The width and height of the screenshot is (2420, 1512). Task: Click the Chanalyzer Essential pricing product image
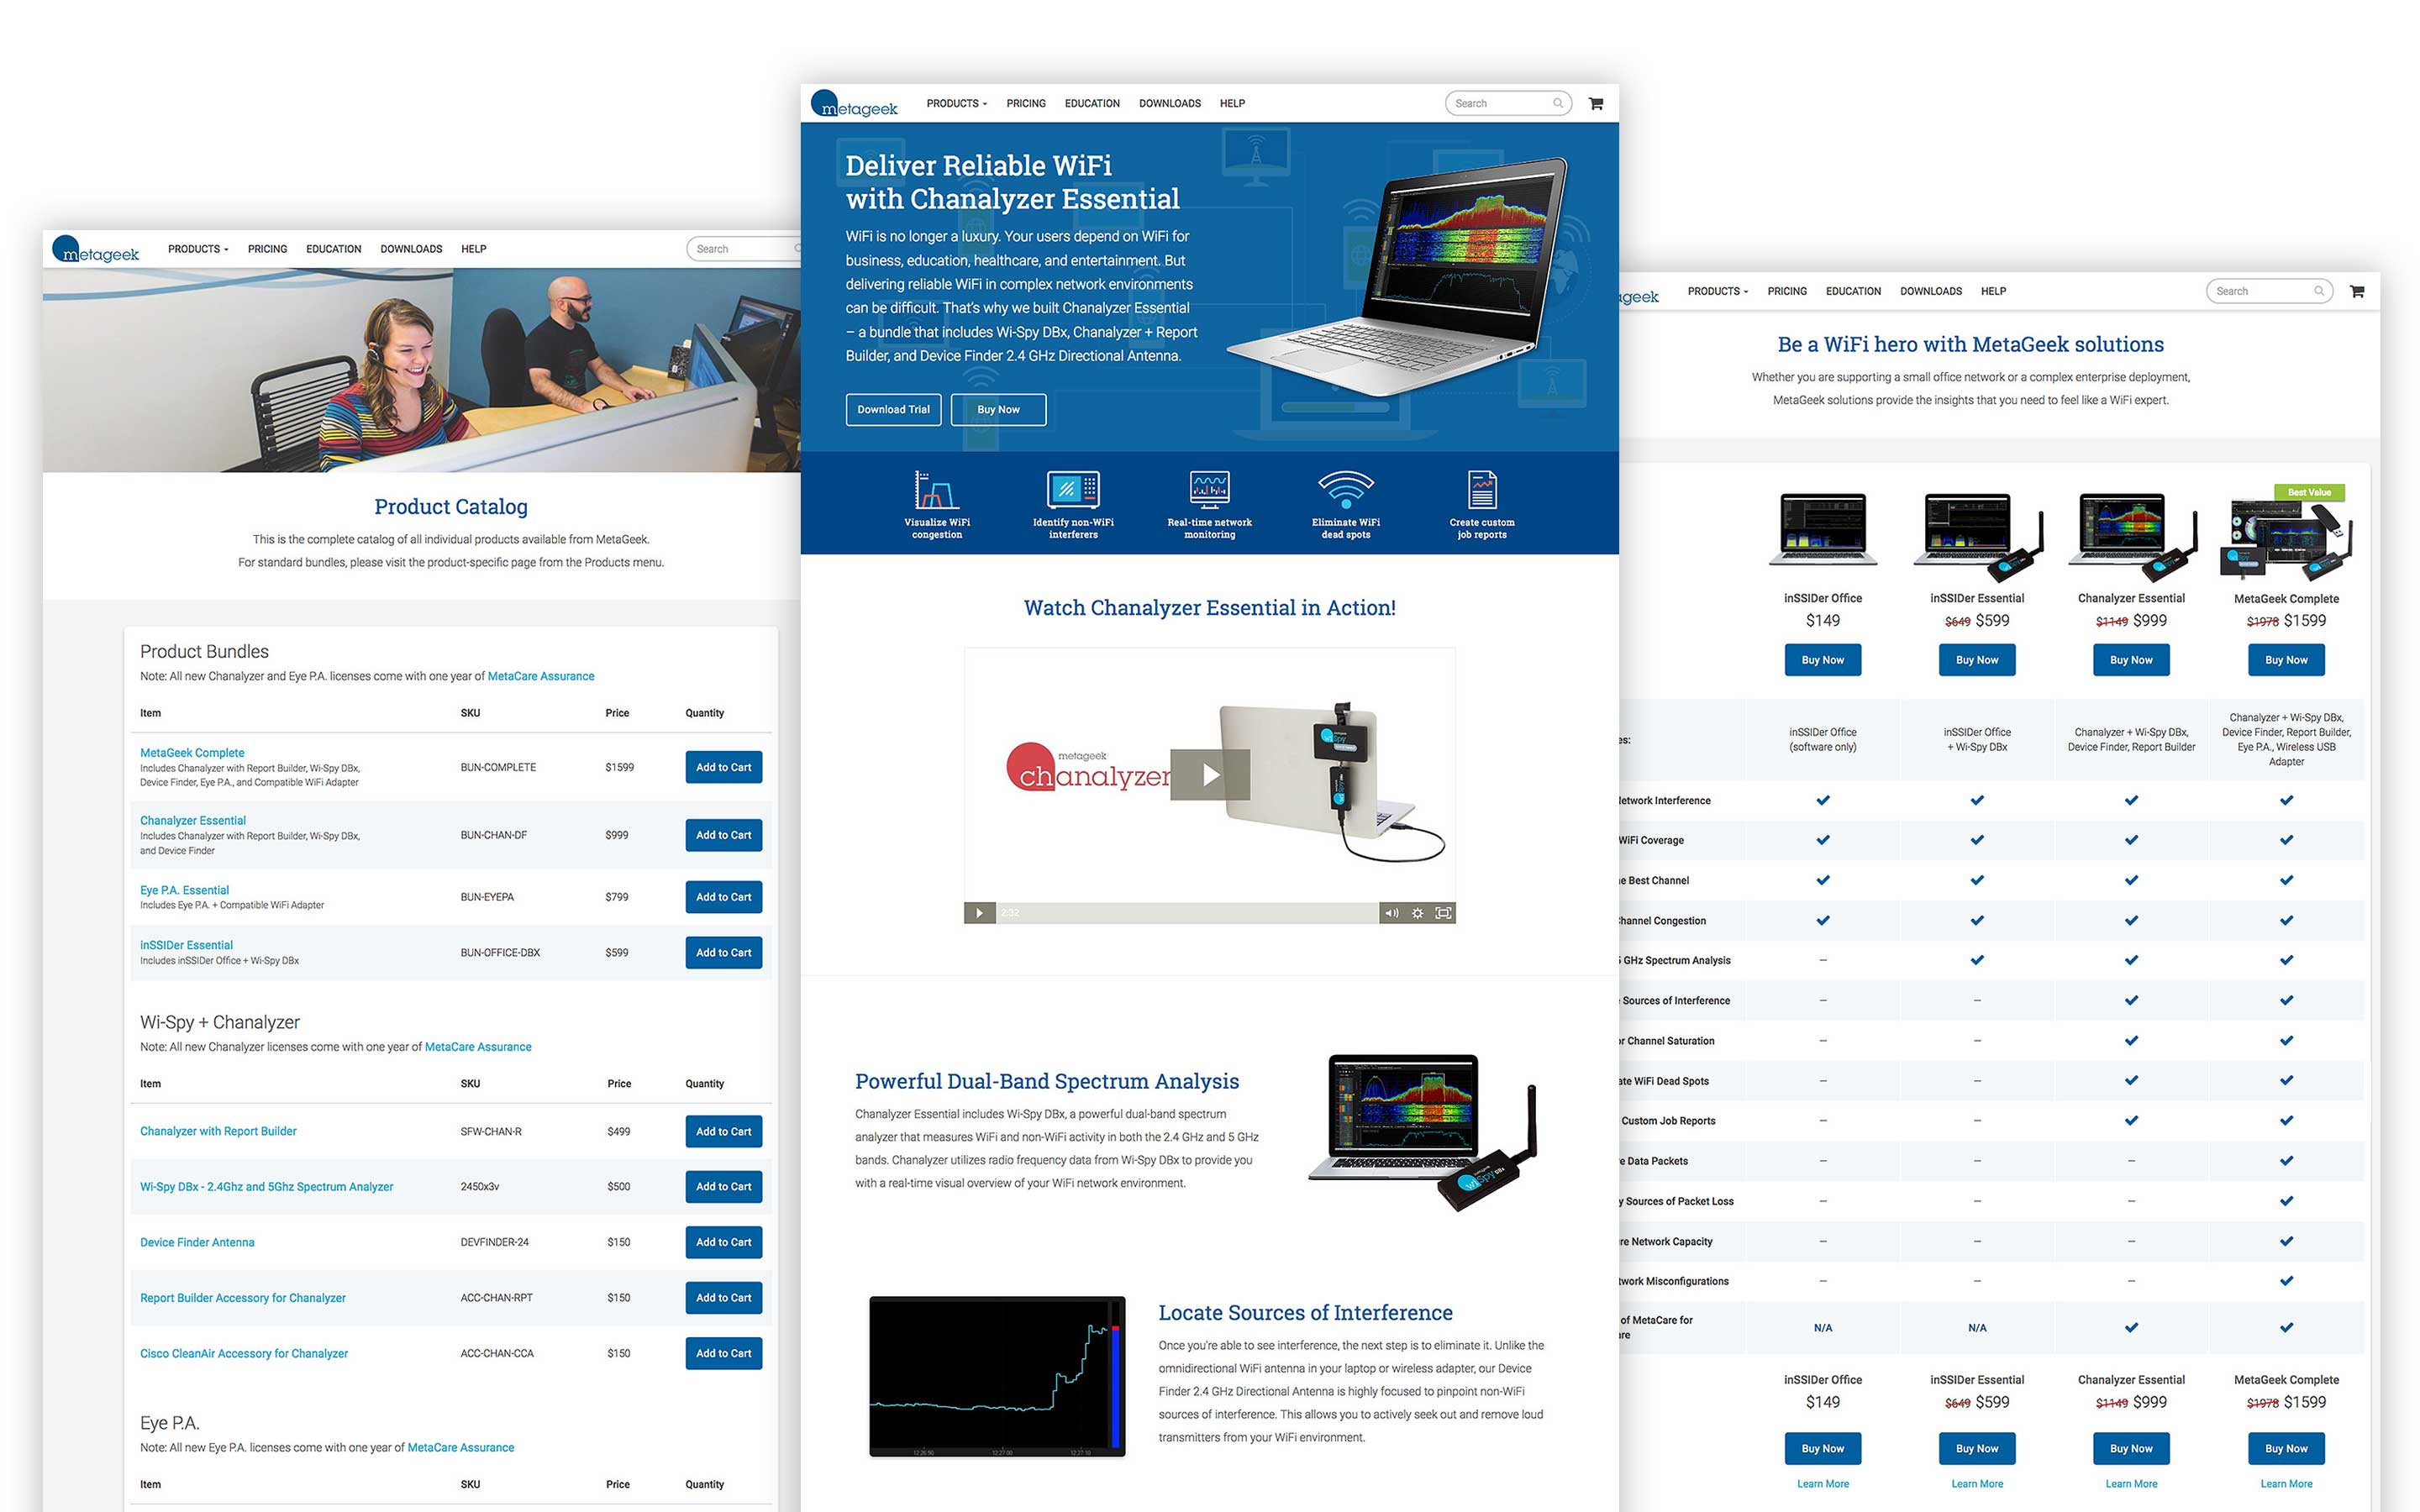[x=2132, y=536]
